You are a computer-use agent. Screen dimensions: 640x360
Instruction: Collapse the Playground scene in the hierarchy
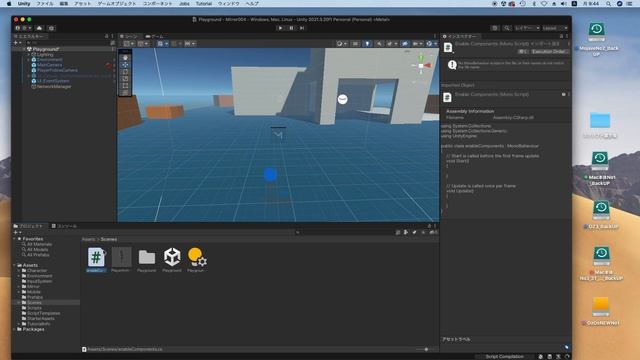pyautogui.click(x=24, y=49)
